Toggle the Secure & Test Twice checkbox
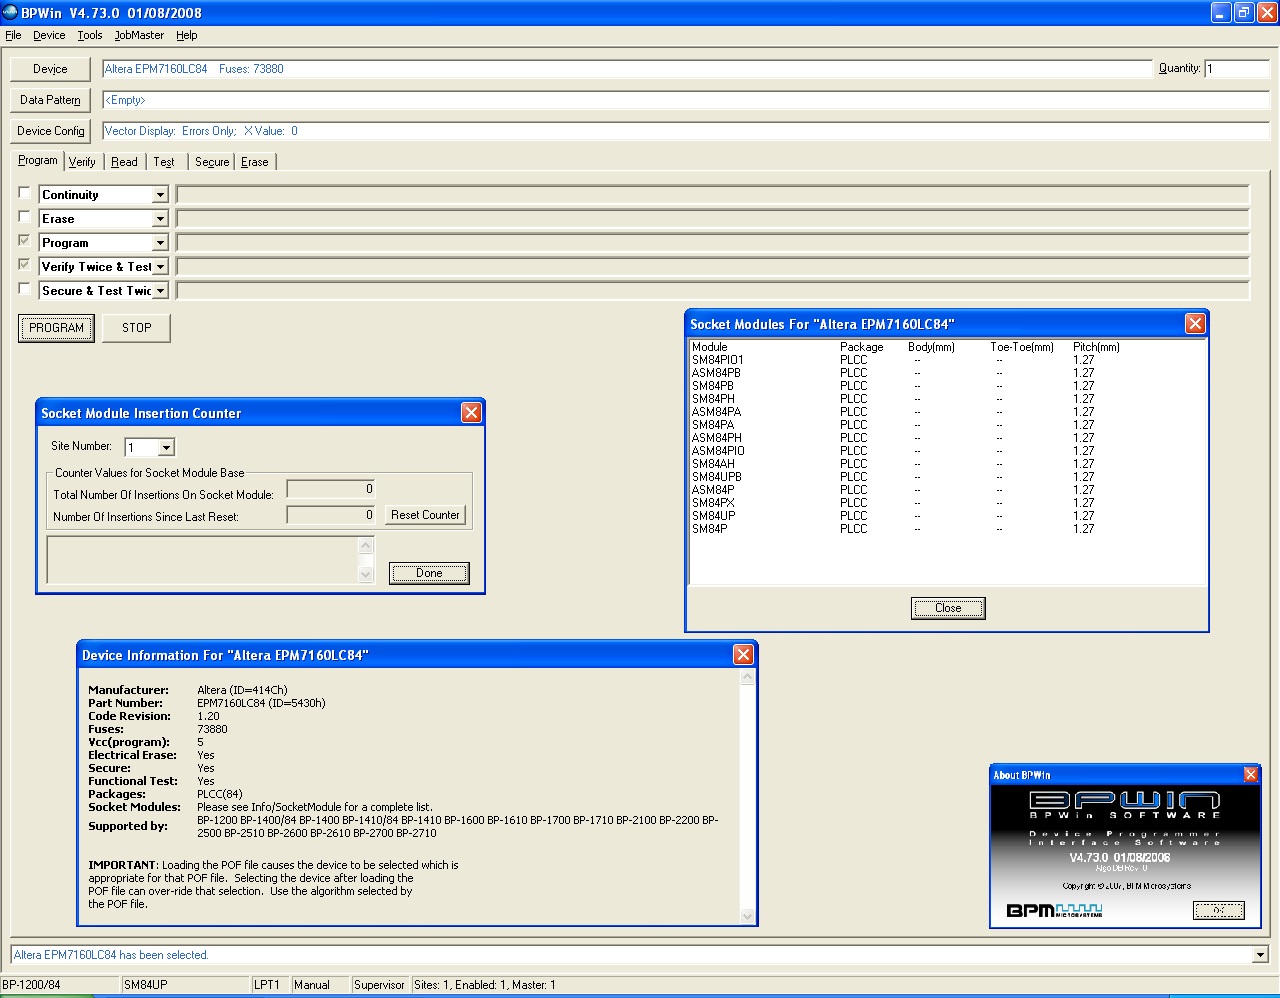Image resolution: width=1280 pixels, height=998 pixels. 25,289
